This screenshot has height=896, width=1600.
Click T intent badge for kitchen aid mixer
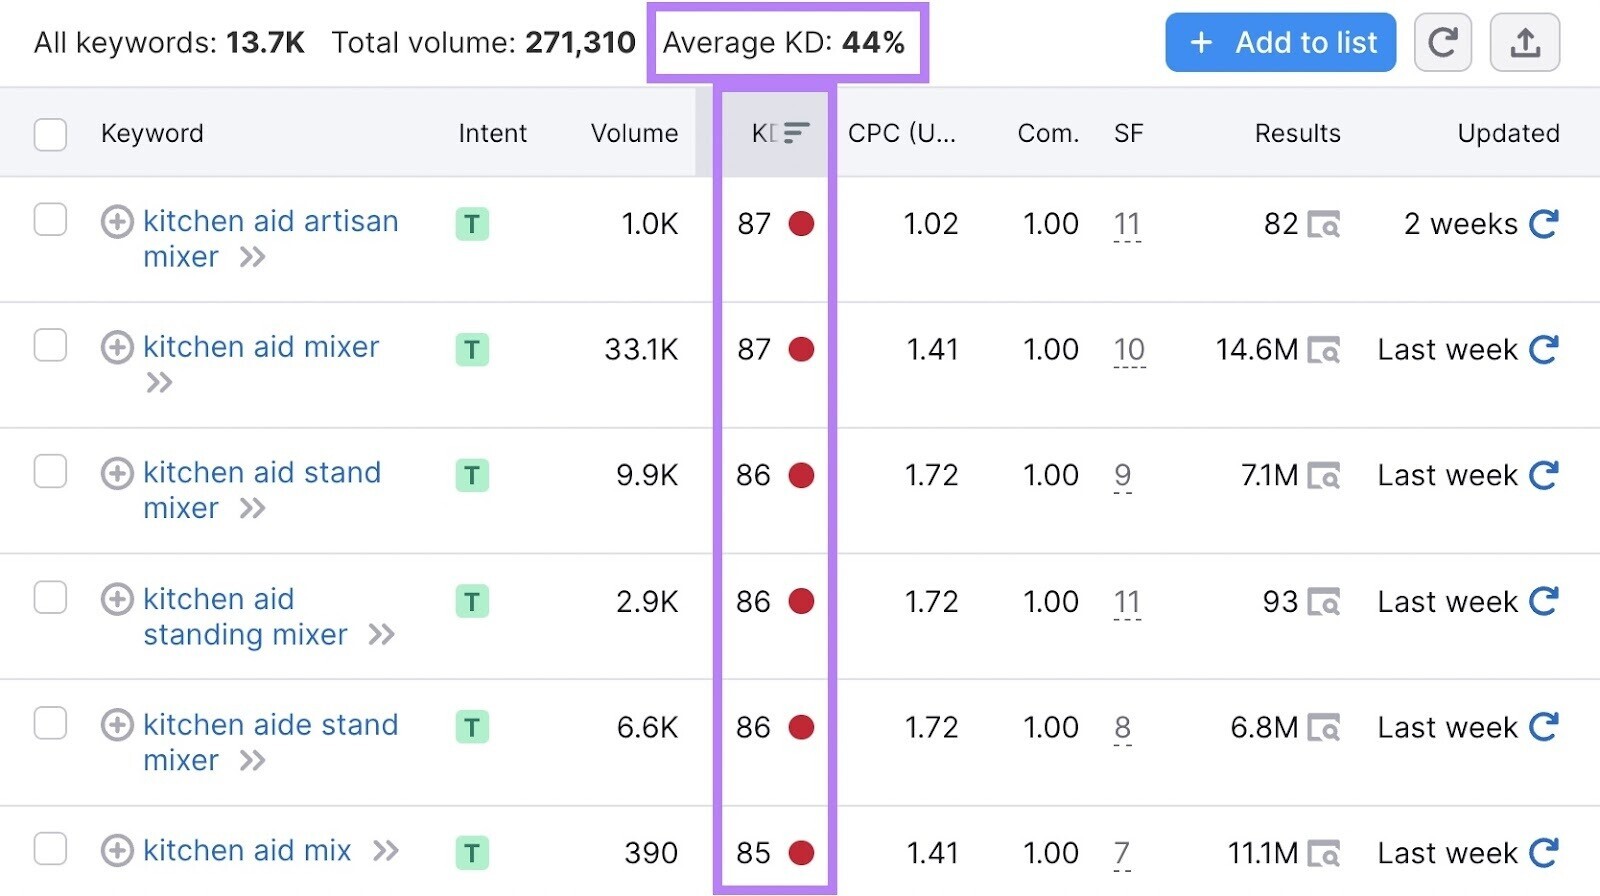click(472, 350)
